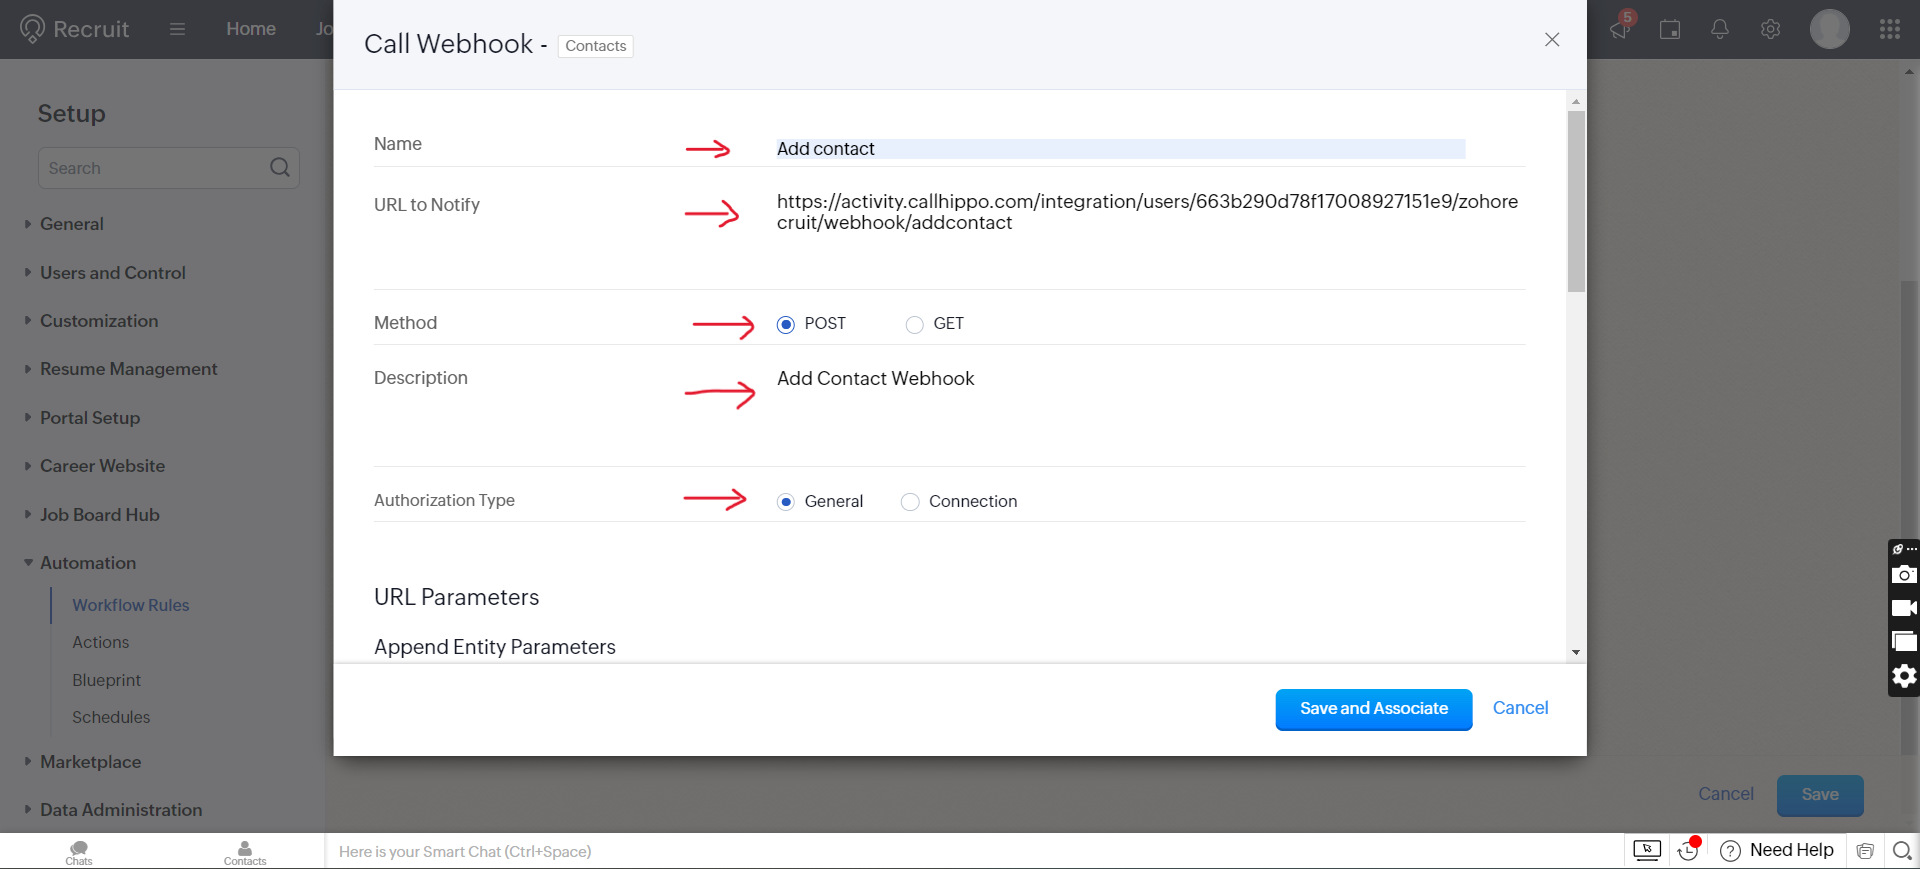Click the Append Entity Parameters heading
1920x869 pixels.
(495, 647)
